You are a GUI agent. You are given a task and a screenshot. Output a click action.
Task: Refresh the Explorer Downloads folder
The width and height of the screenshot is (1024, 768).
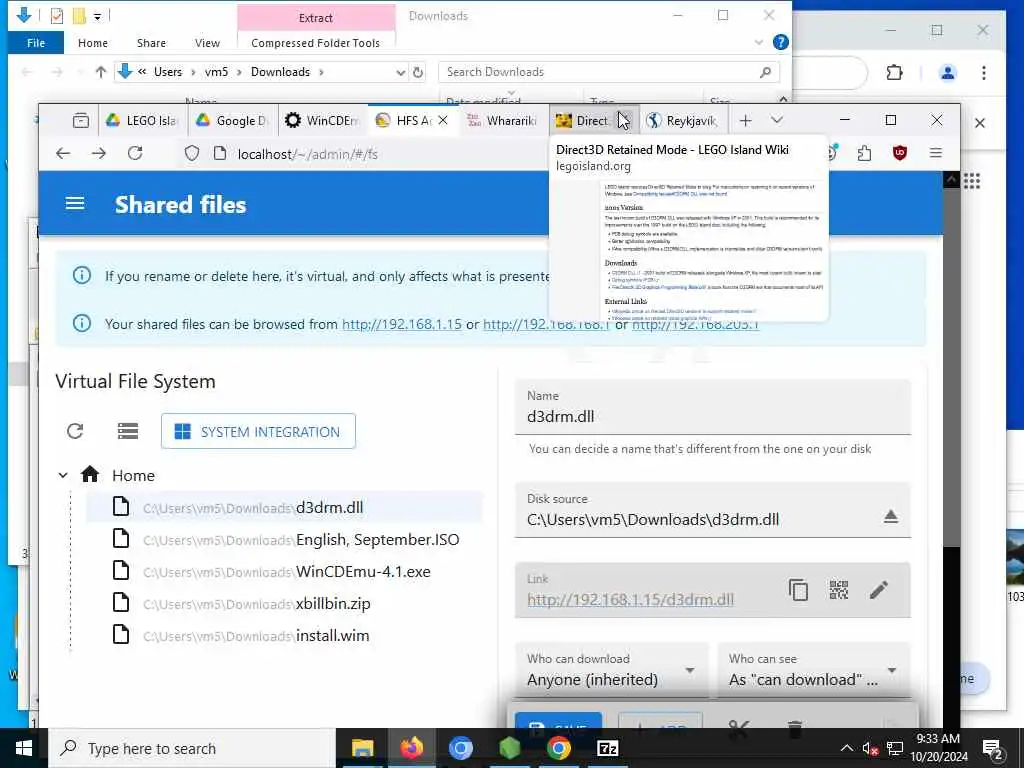click(x=418, y=72)
